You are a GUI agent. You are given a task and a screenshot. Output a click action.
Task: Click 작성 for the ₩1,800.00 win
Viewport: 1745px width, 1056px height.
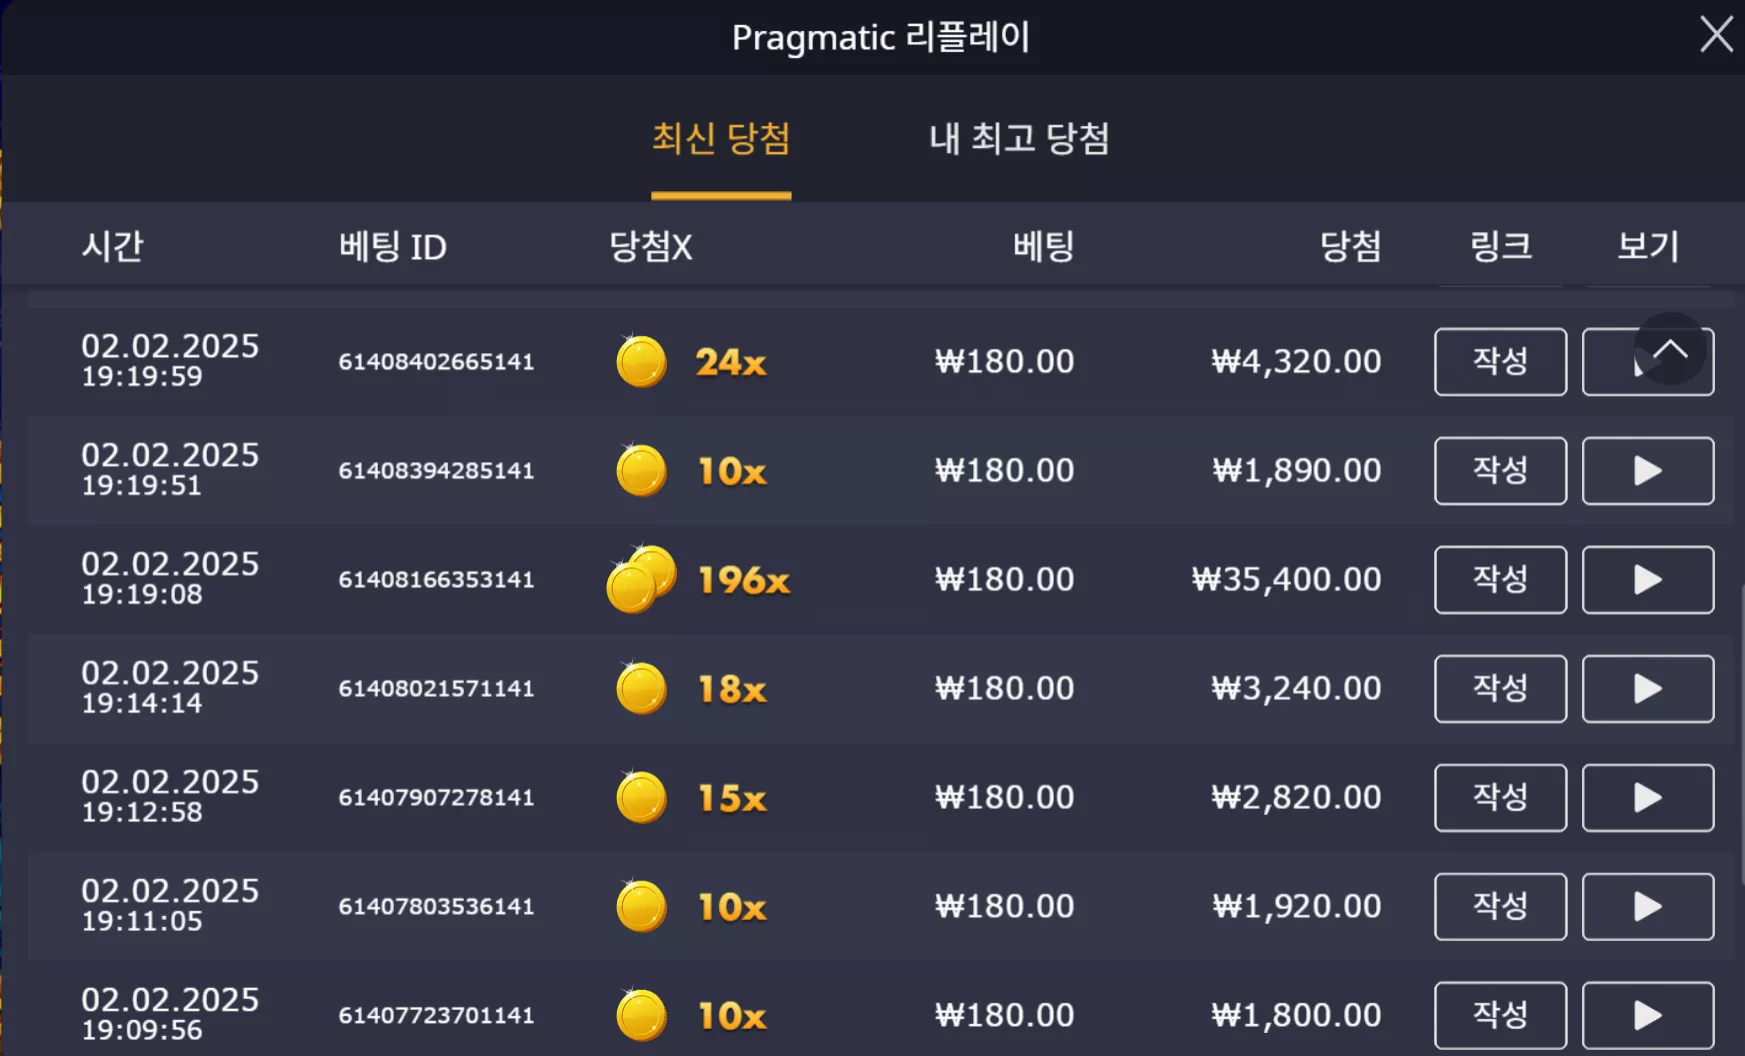click(x=1500, y=1016)
